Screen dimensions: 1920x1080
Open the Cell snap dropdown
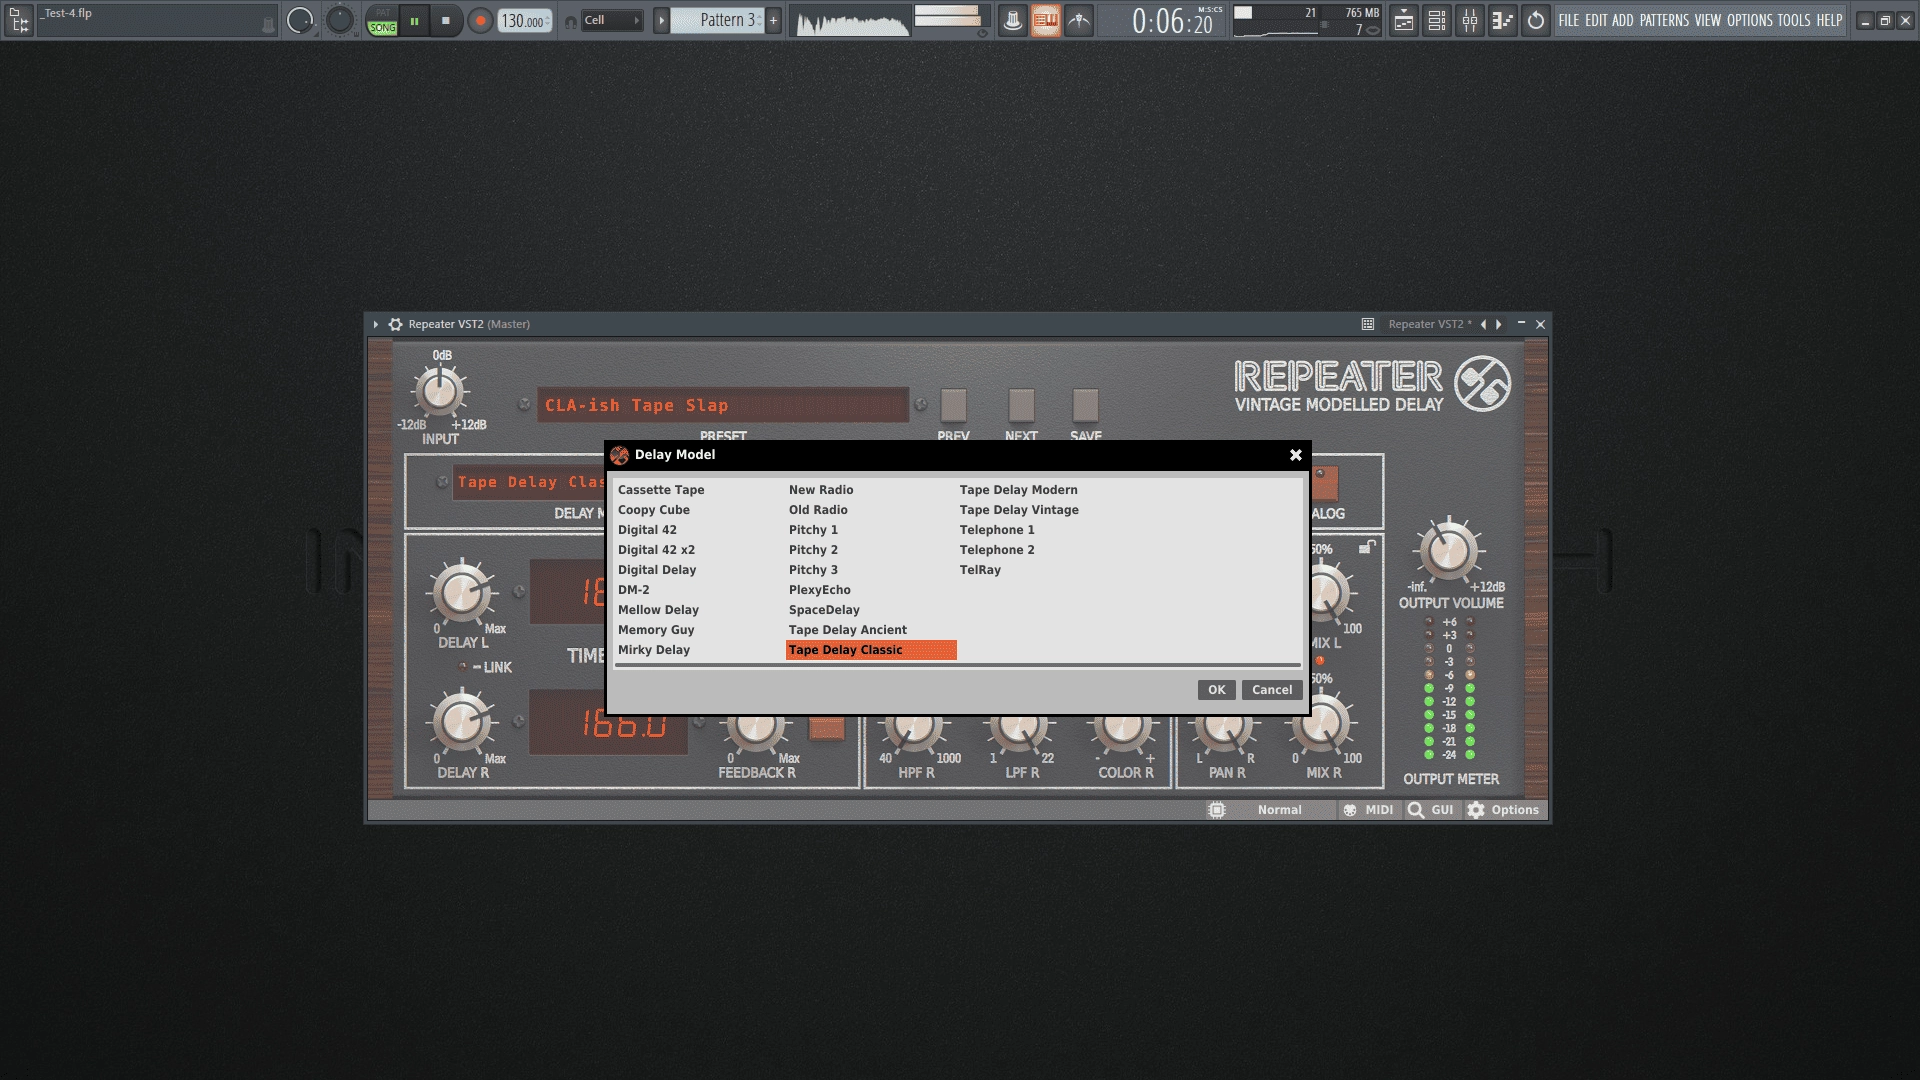[x=612, y=20]
